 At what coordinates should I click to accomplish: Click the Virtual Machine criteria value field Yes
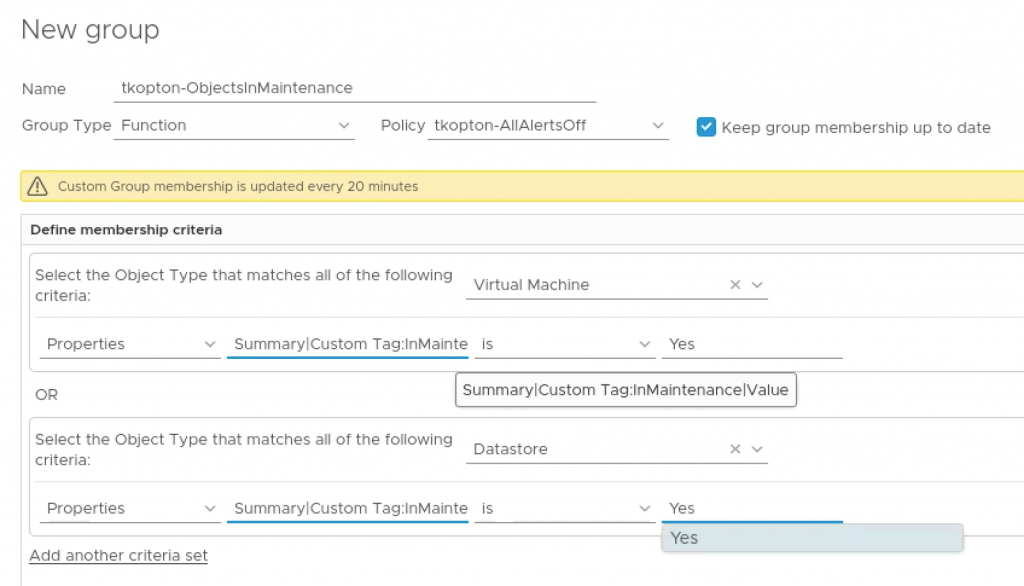coord(752,344)
